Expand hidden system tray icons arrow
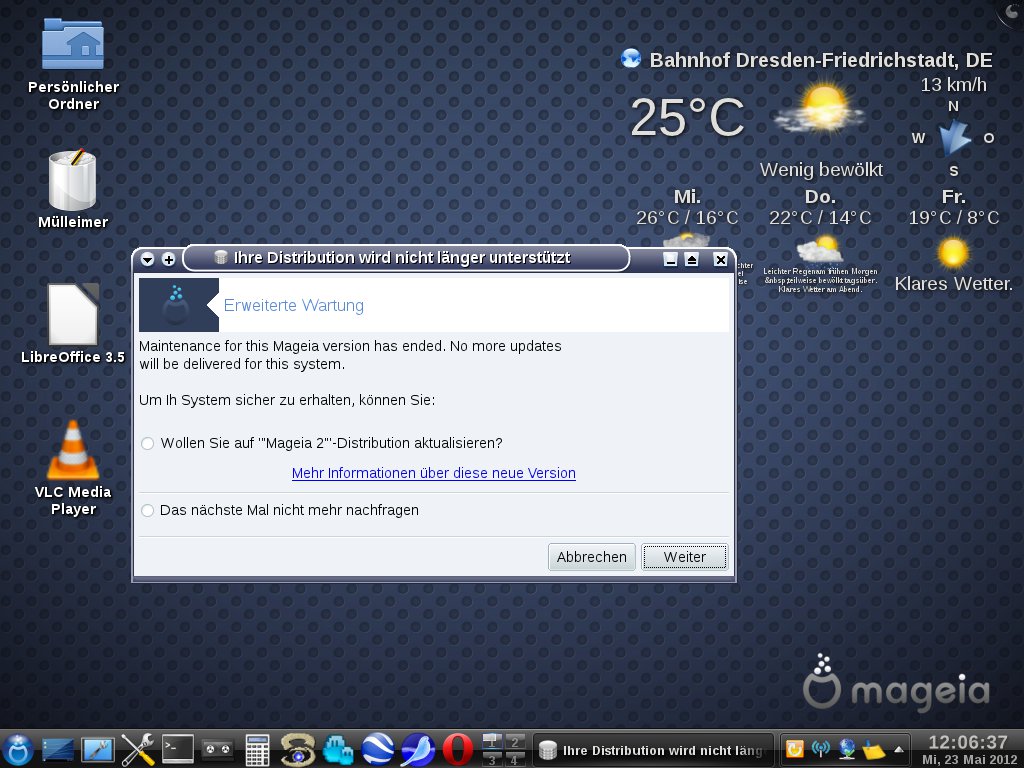The height and width of the screenshot is (768, 1024). click(x=899, y=750)
